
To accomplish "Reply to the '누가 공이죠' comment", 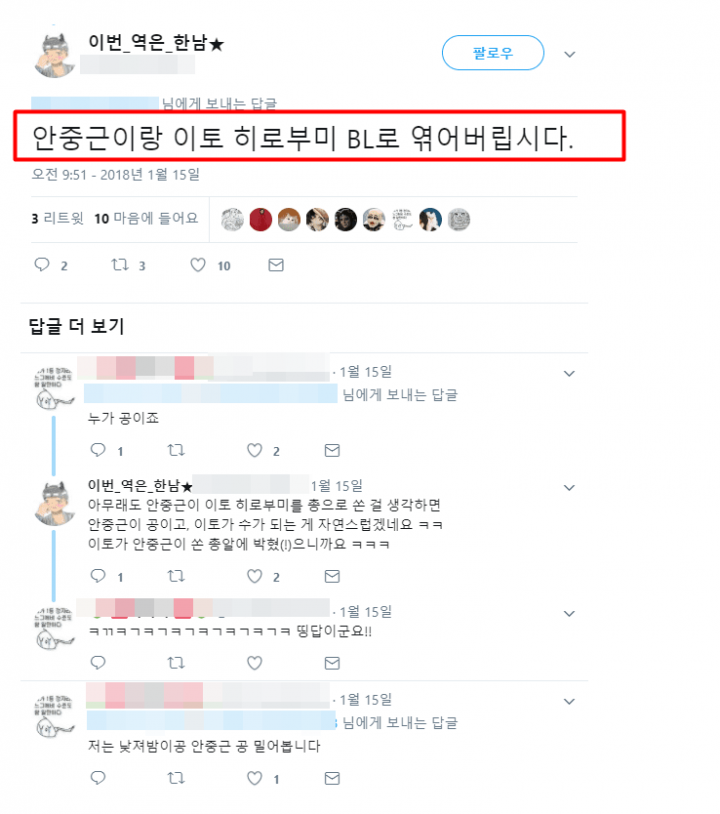I will coord(98,450).
